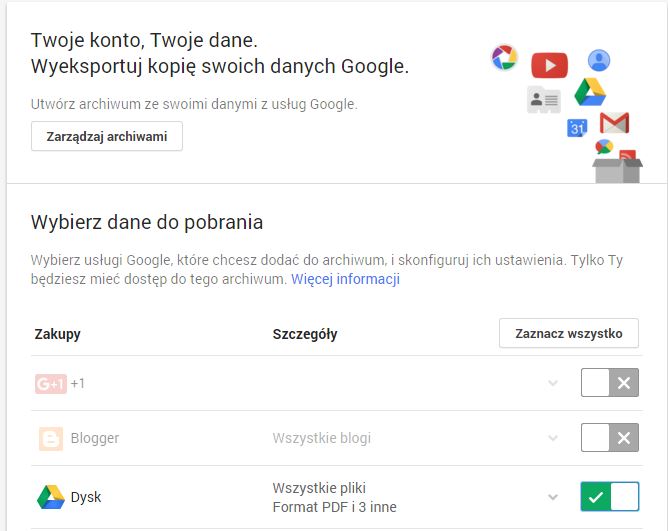The width and height of the screenshot is (668, 531).
Task: Click the Gmail envelope icon
Action: coord(614,123)
